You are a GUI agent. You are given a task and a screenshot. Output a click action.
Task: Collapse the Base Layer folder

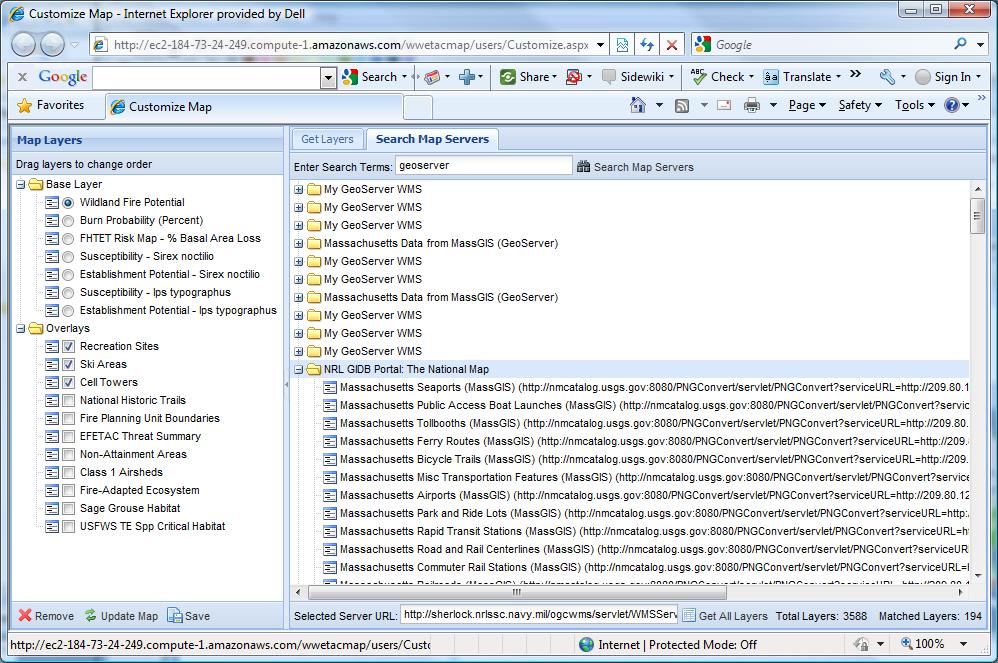20,185
